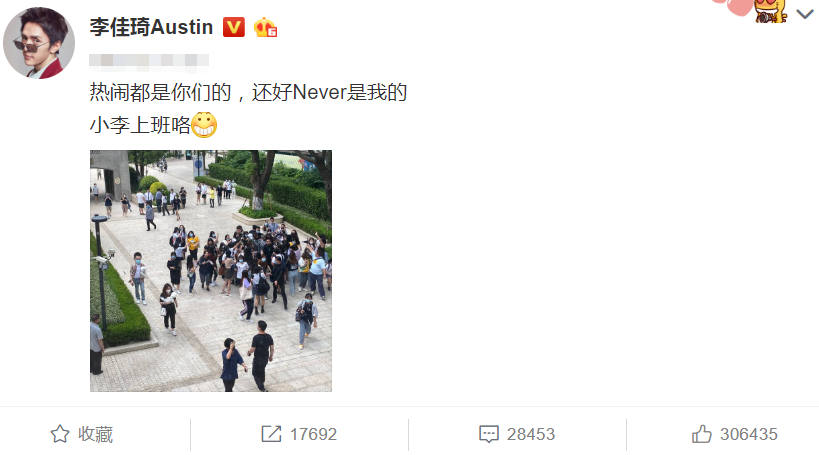819x455 pixels.
Task: Click the cartoon sticker at the top right
Action: [x=770, y=10]
